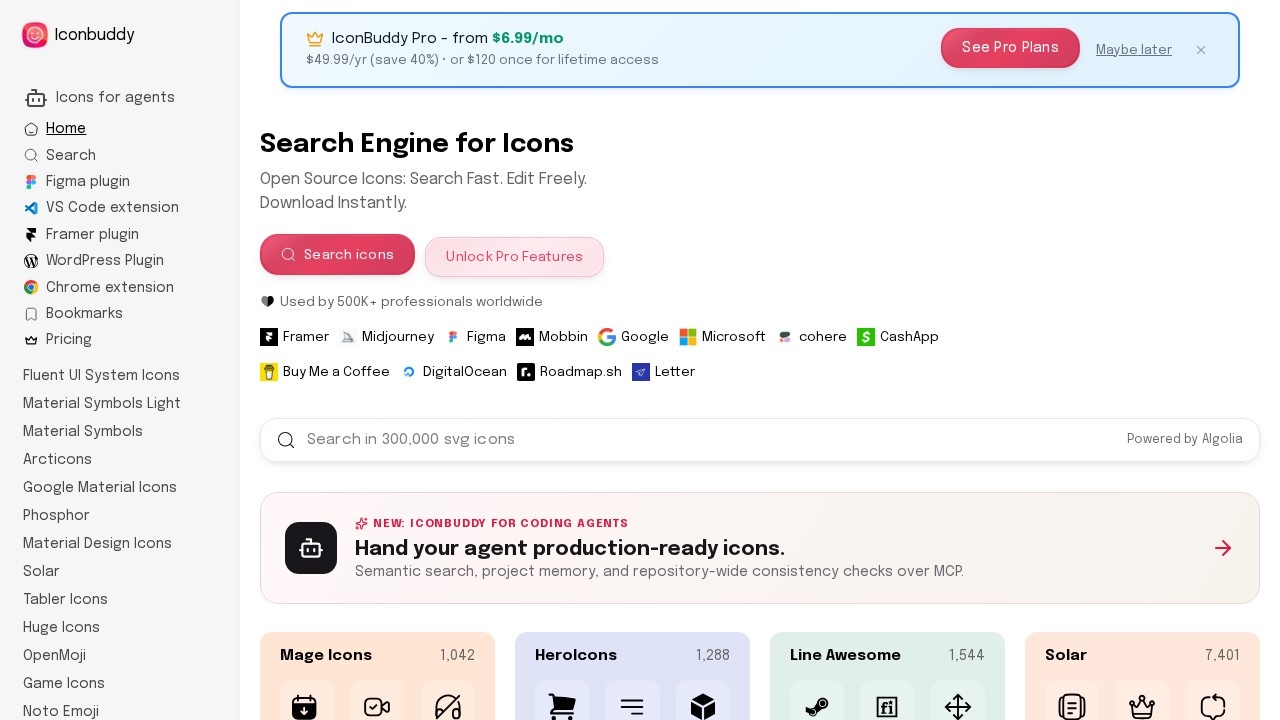Click the Home house icon in sidebar

[31, 129]
